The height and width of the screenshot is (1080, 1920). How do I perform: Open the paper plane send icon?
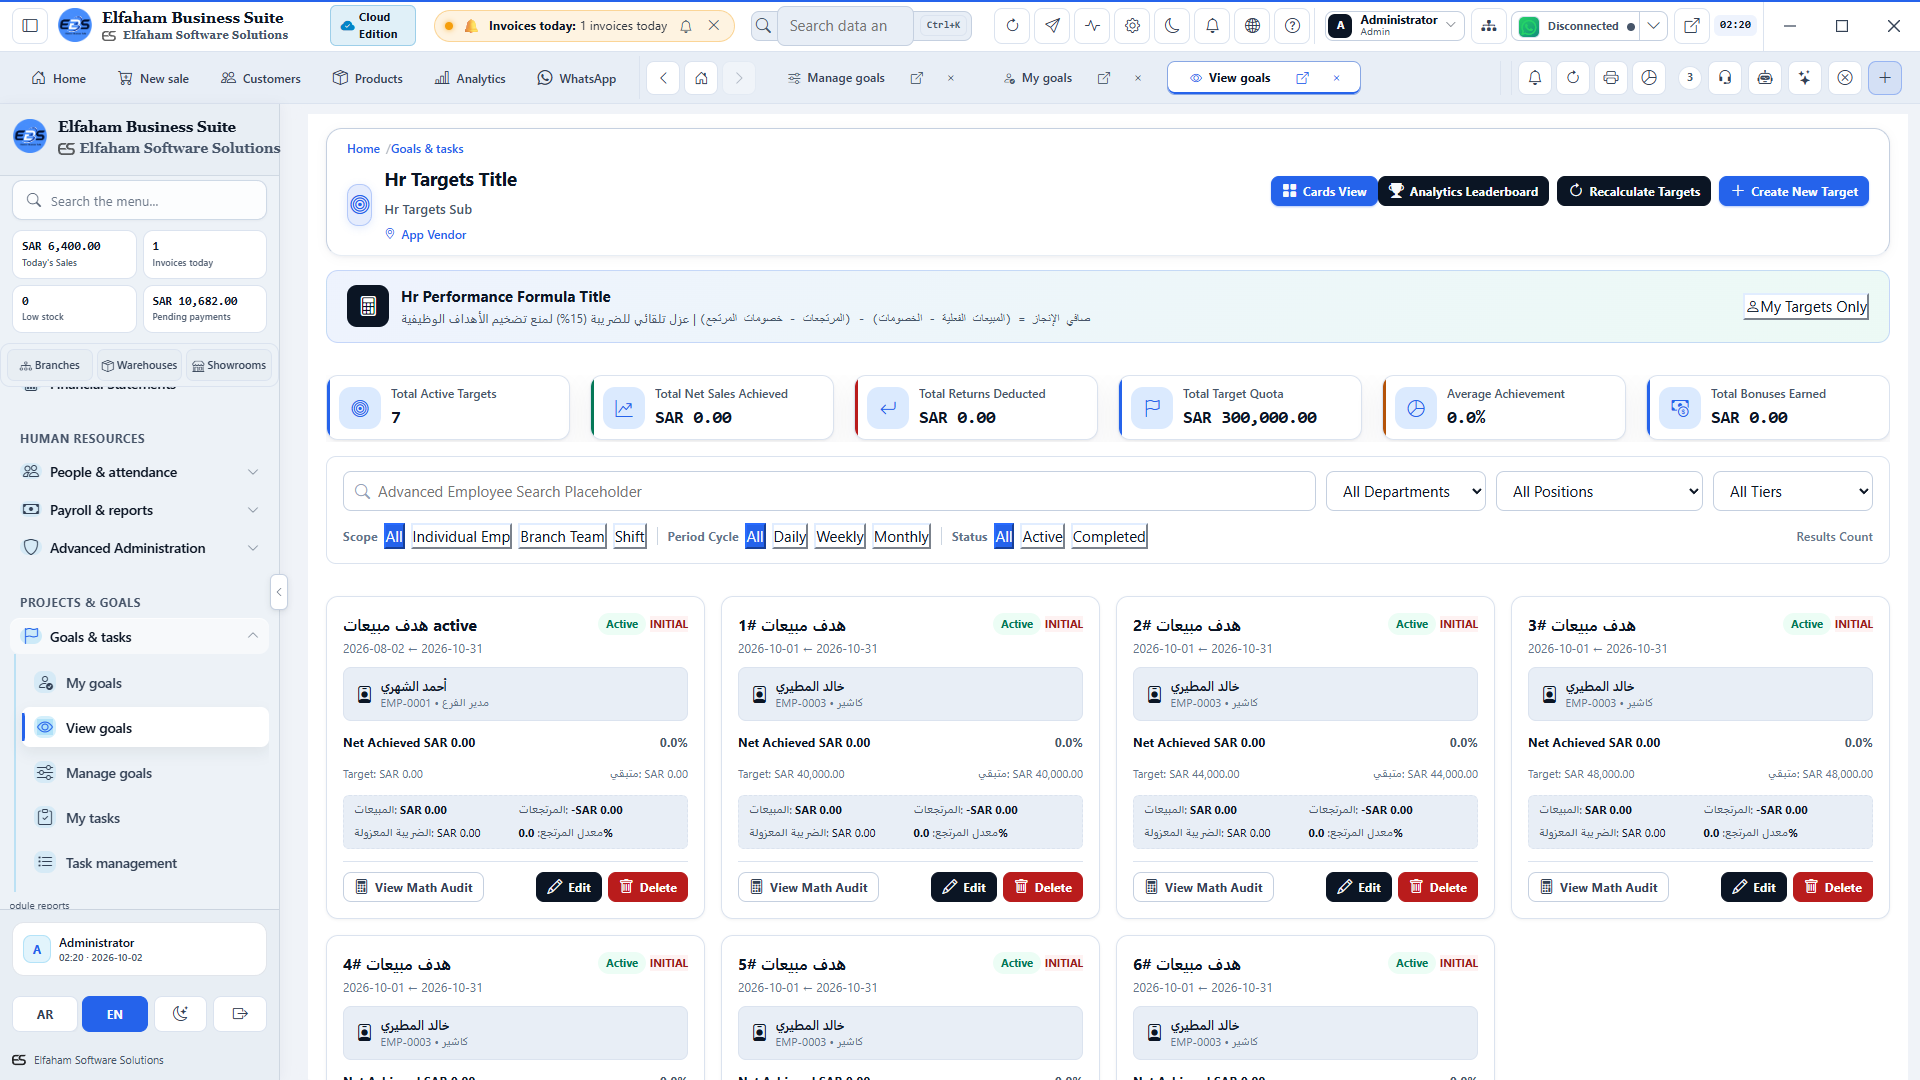pos(1052,26)
